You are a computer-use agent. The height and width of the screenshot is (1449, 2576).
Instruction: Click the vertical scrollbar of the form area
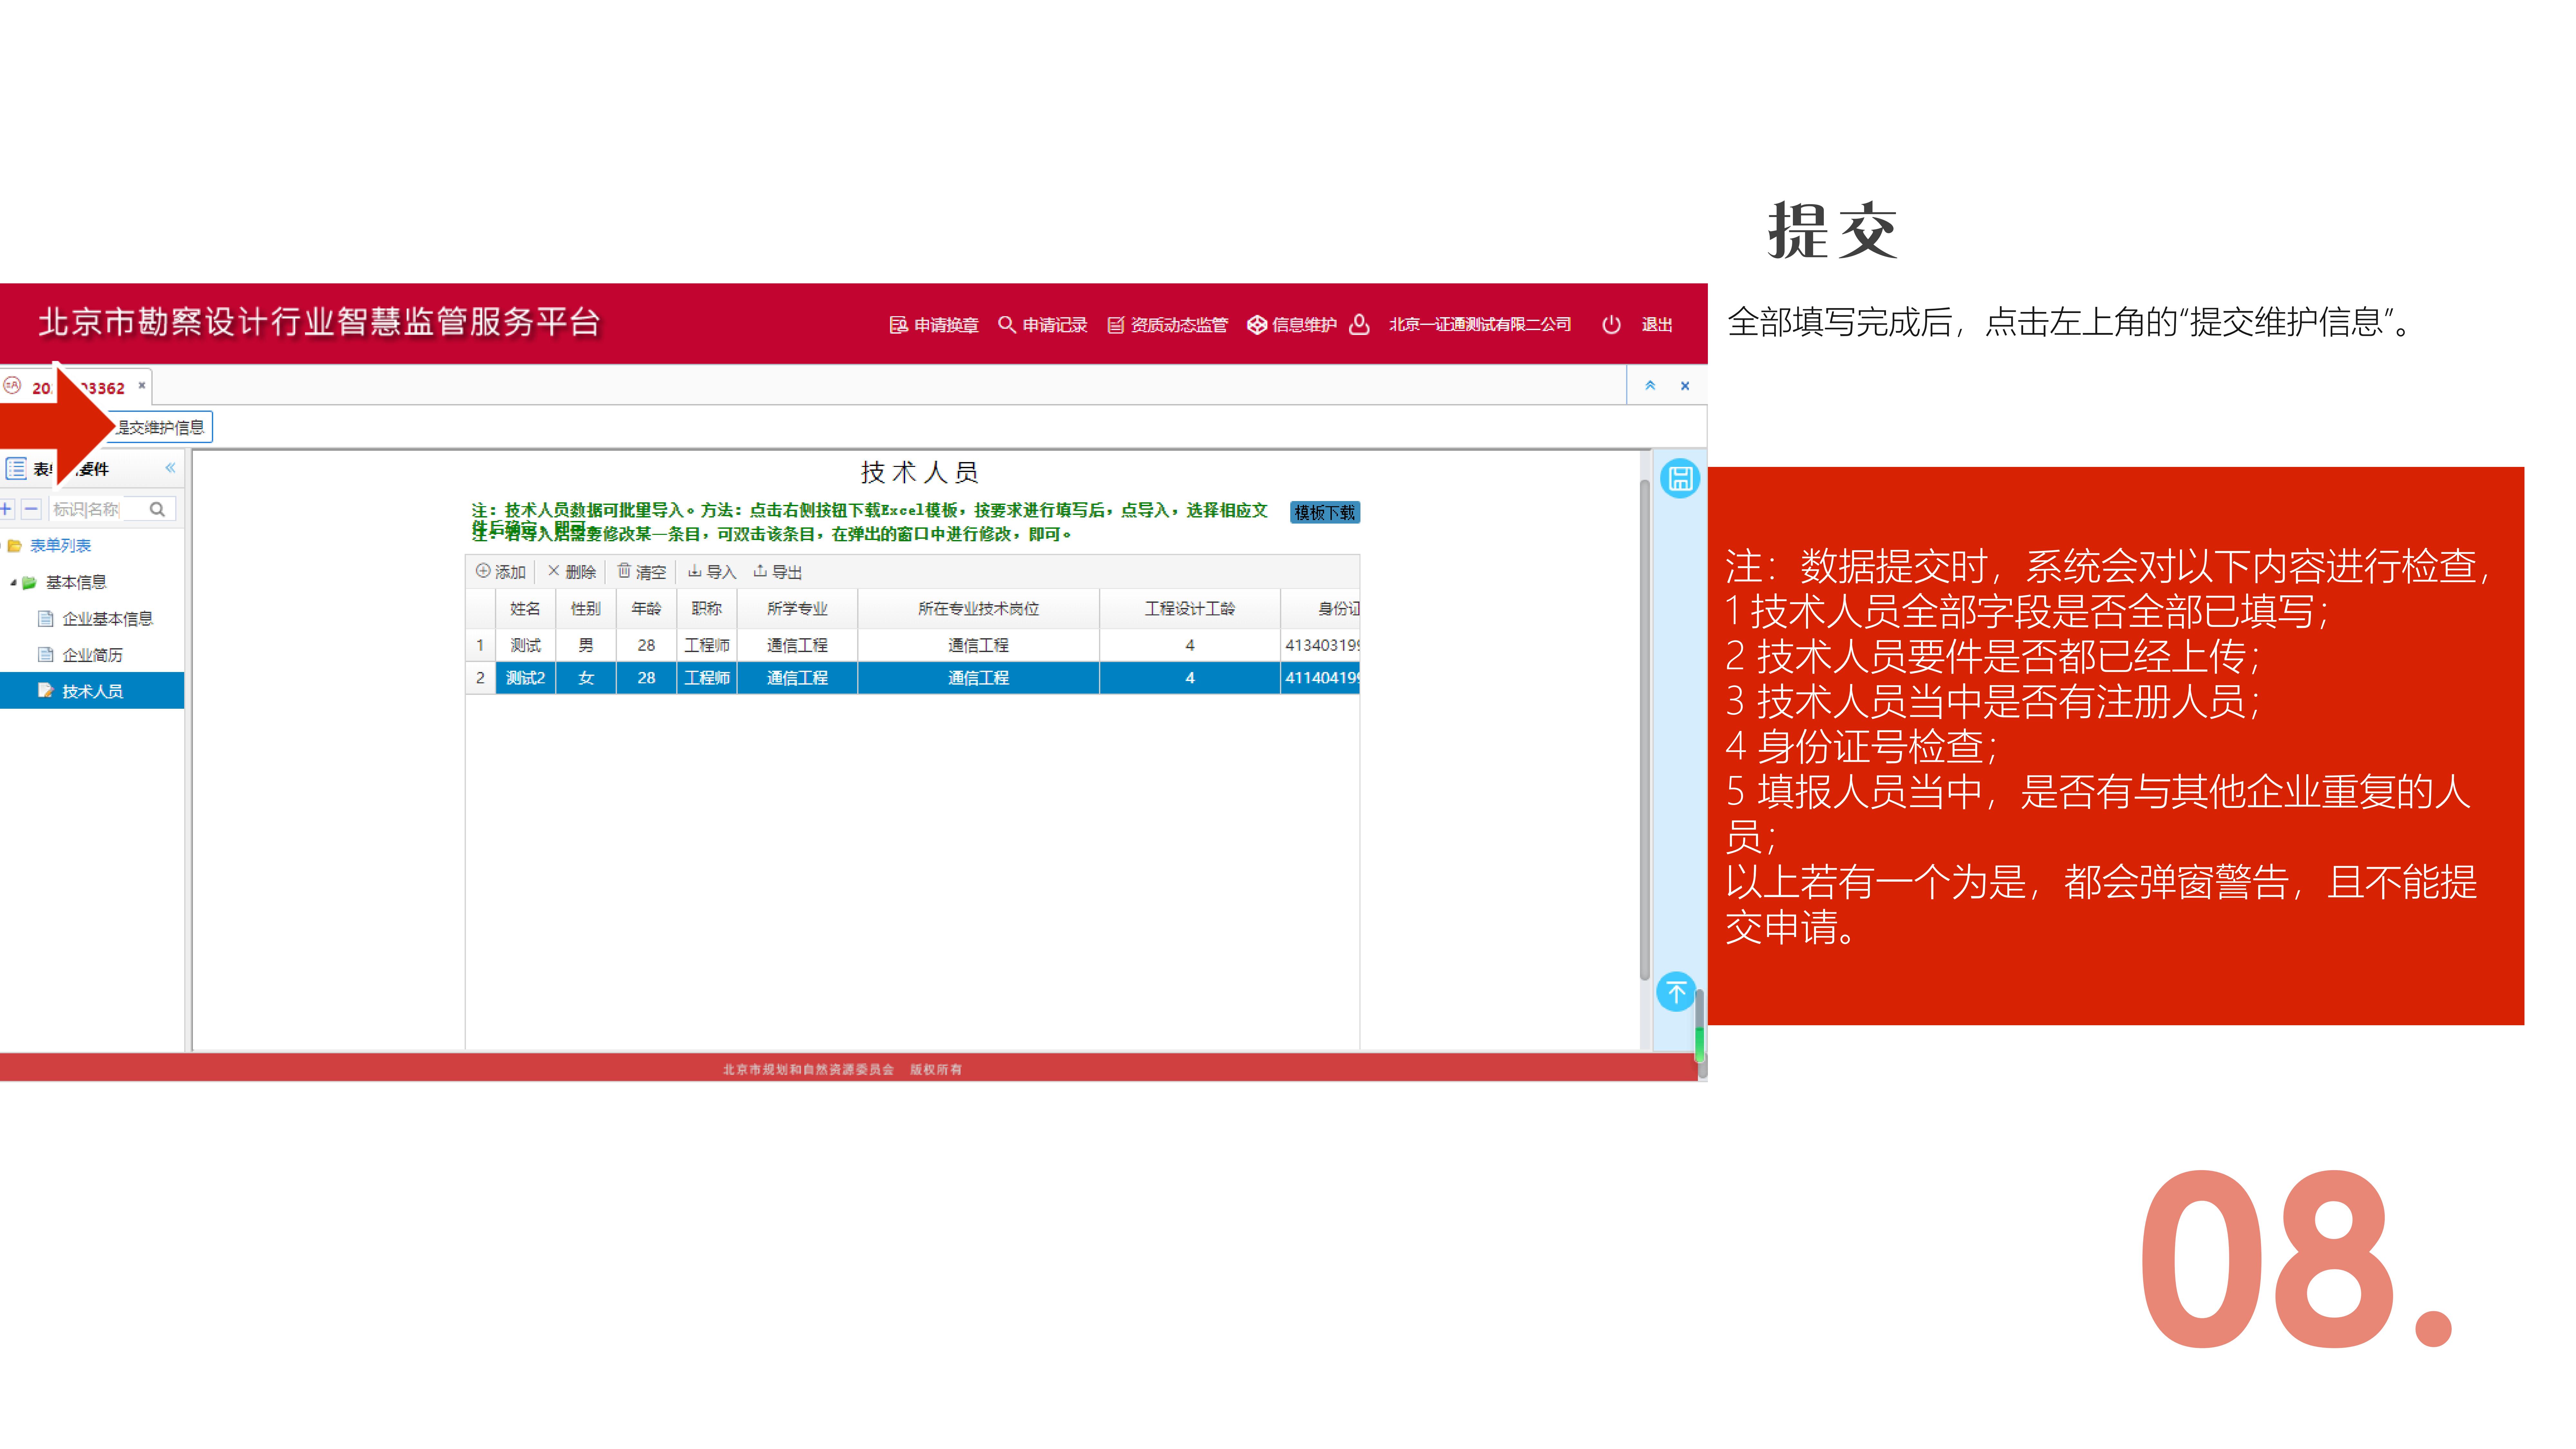(1645, 730)
